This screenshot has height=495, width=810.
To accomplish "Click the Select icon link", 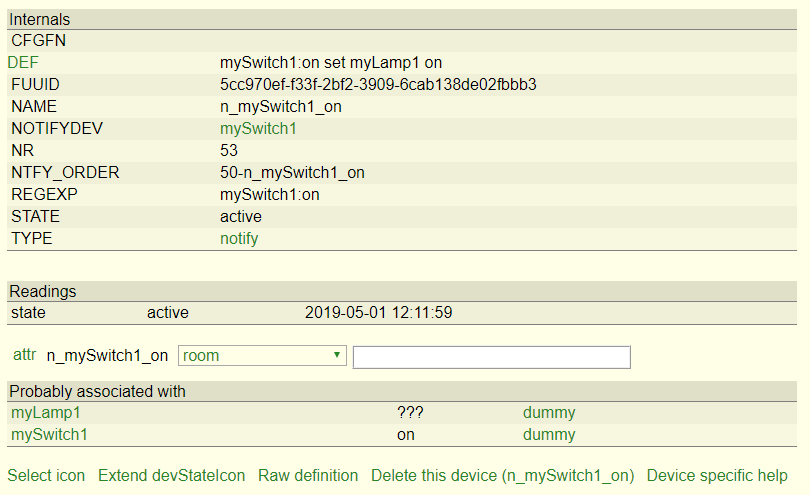I will point(46,475).
